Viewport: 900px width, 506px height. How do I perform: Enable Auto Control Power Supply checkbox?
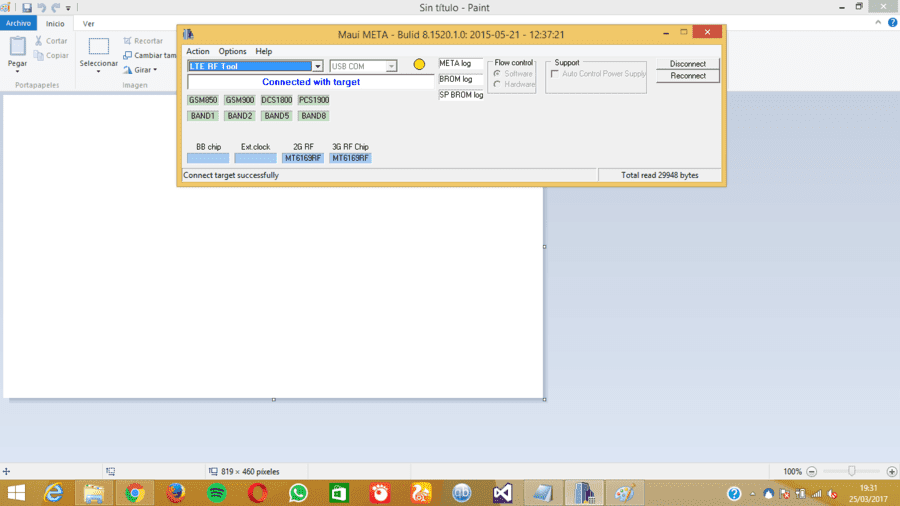click(554, 73)
